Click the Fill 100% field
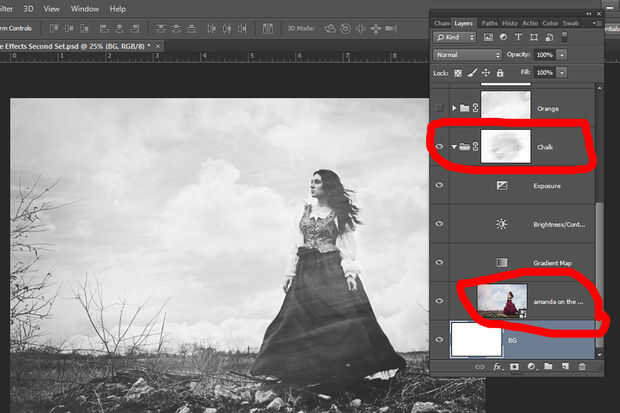 tap(545, 72)
